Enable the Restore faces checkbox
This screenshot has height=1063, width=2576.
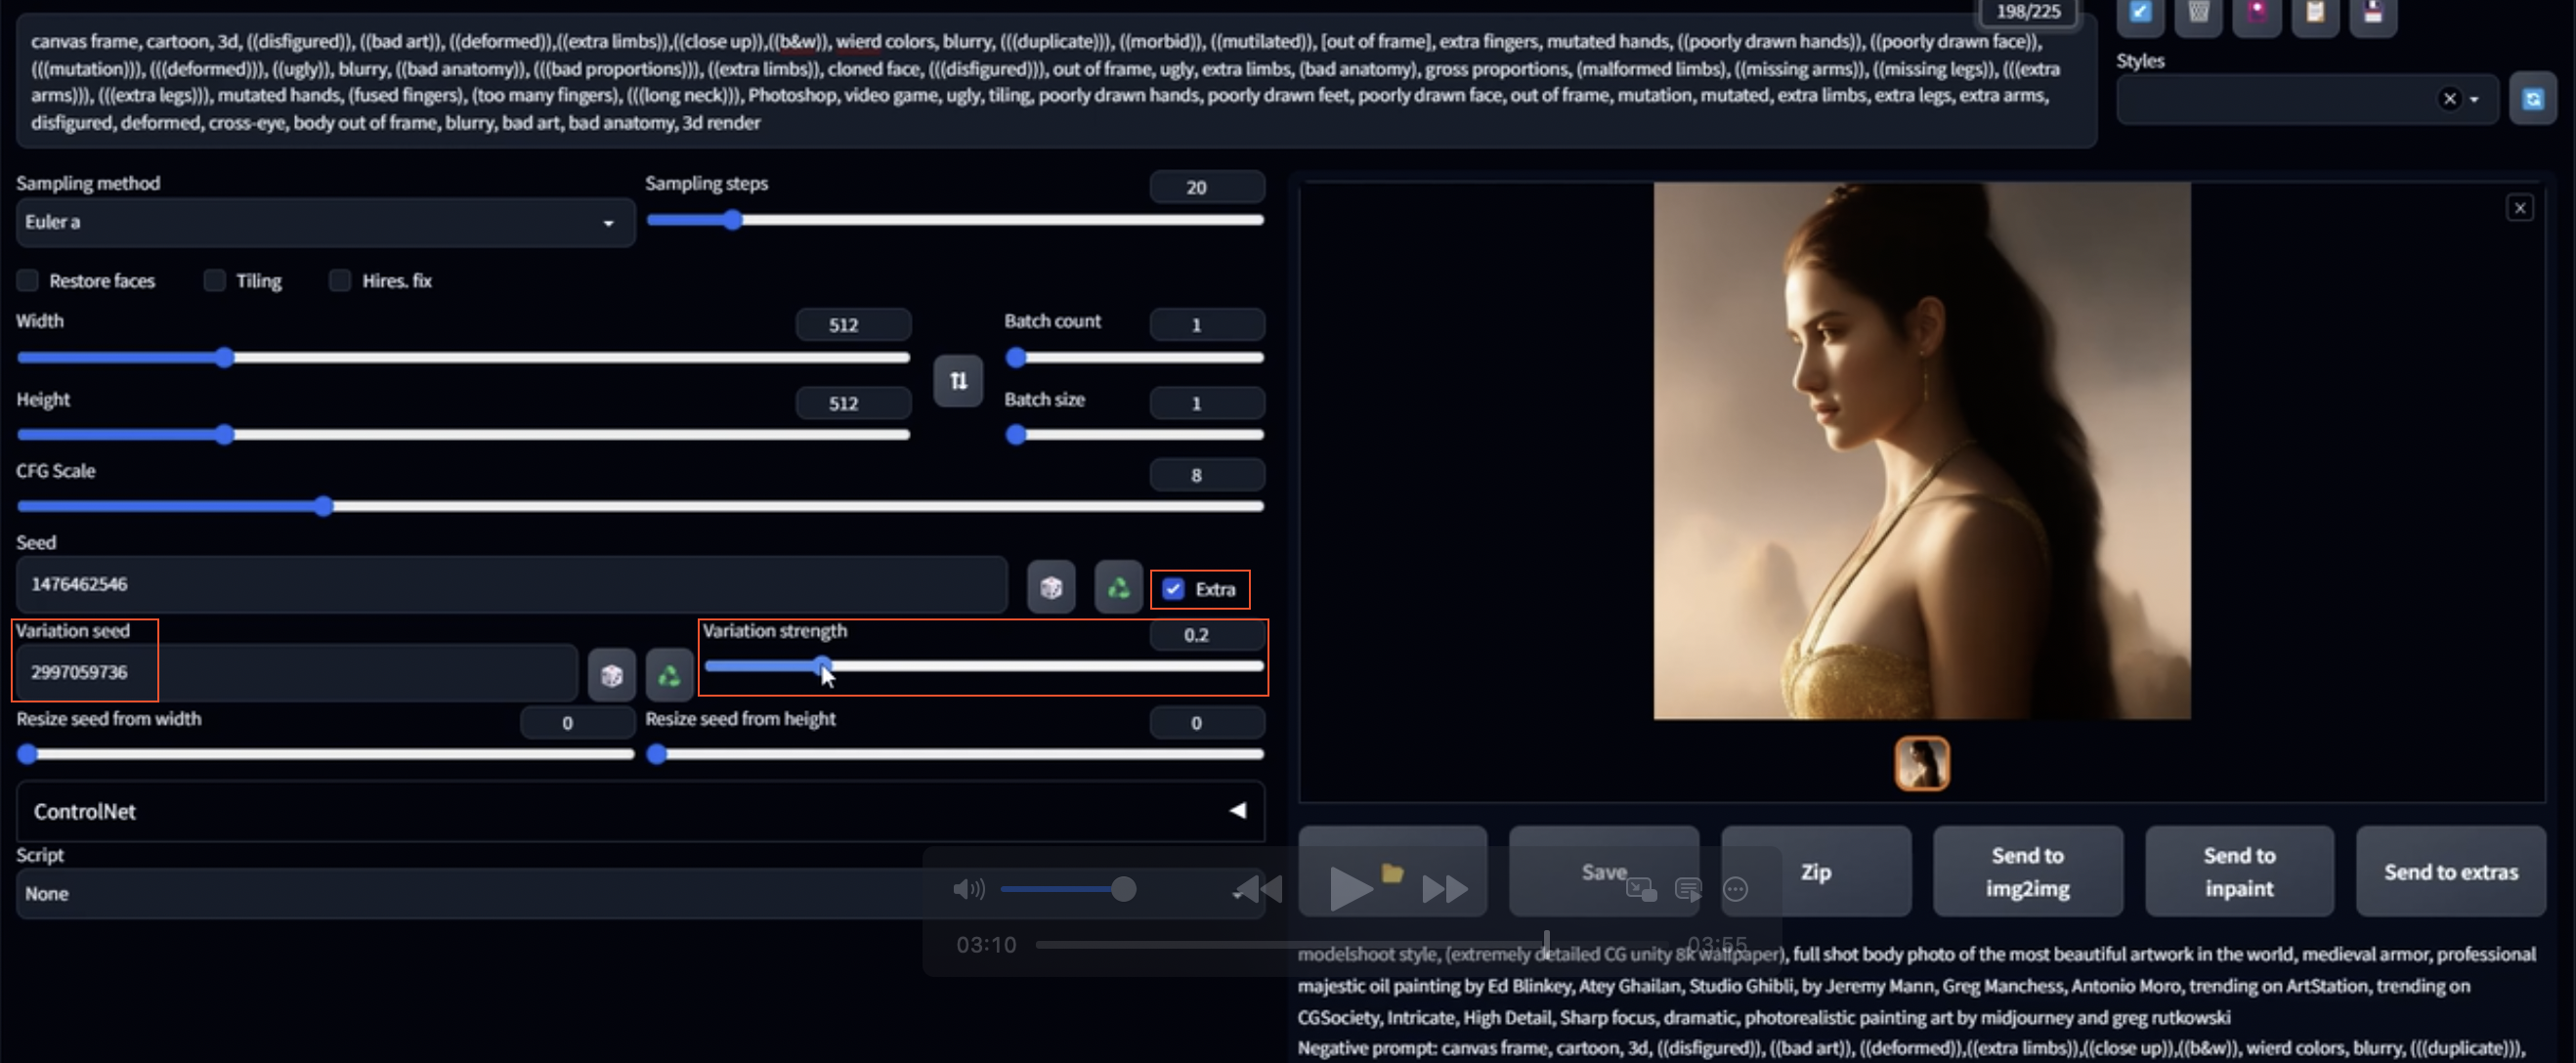[x=28, y=280]
